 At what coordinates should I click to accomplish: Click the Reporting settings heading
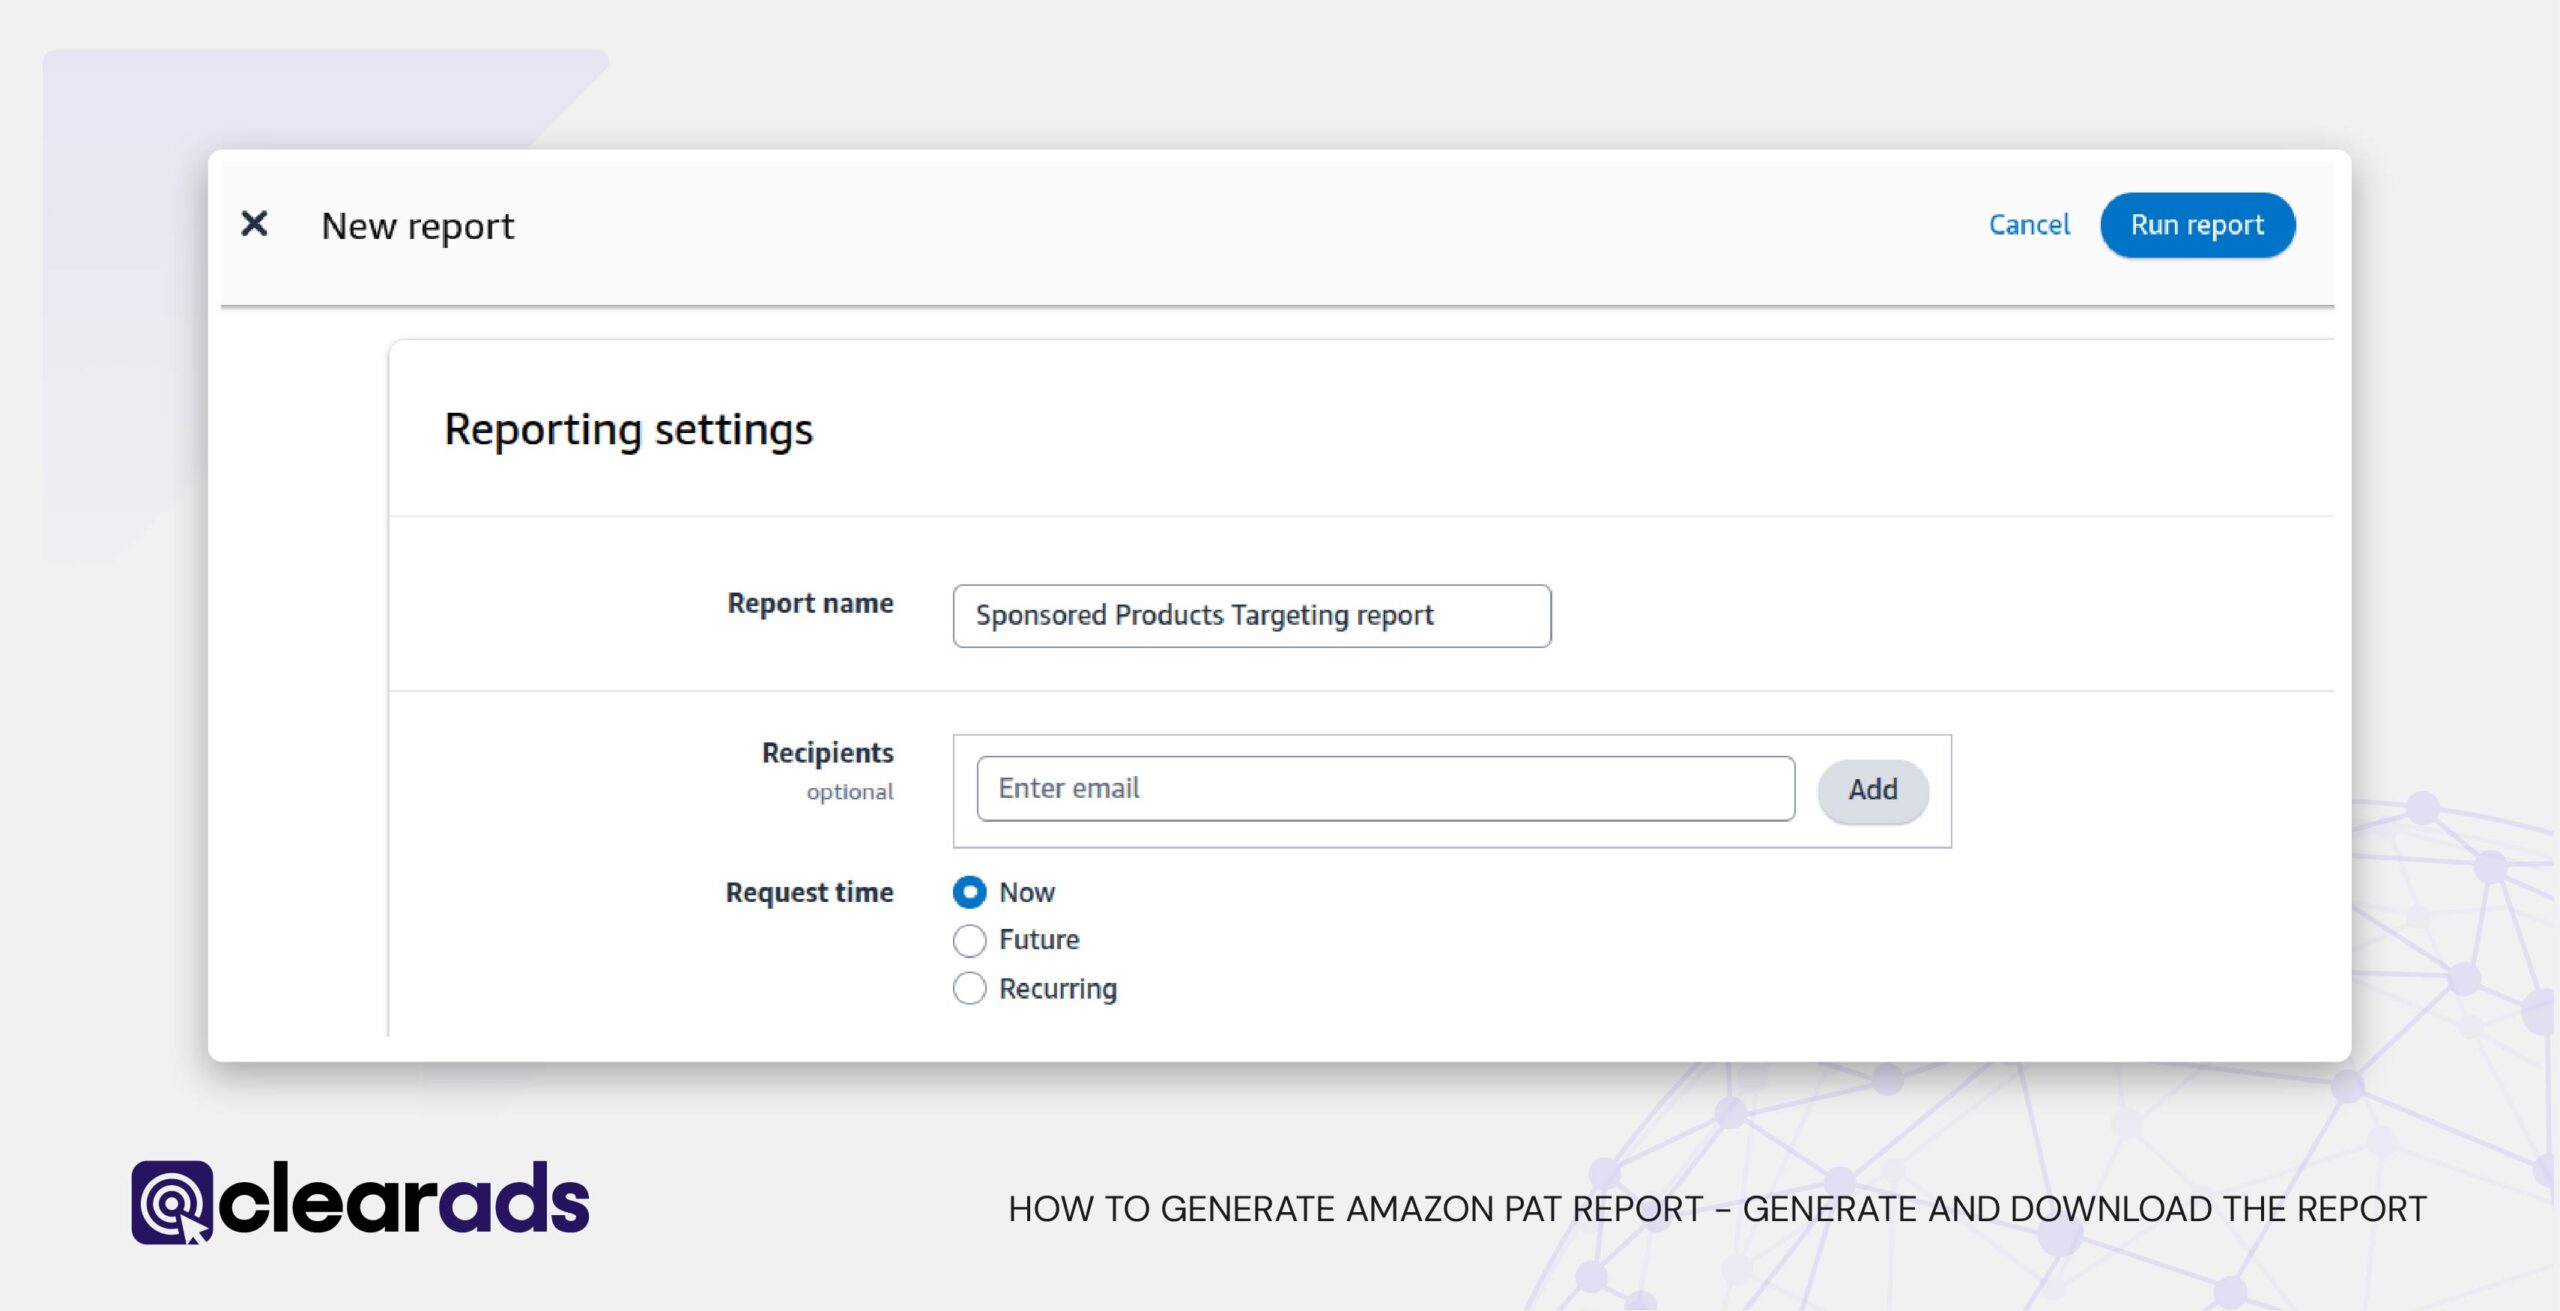point(629,429)
